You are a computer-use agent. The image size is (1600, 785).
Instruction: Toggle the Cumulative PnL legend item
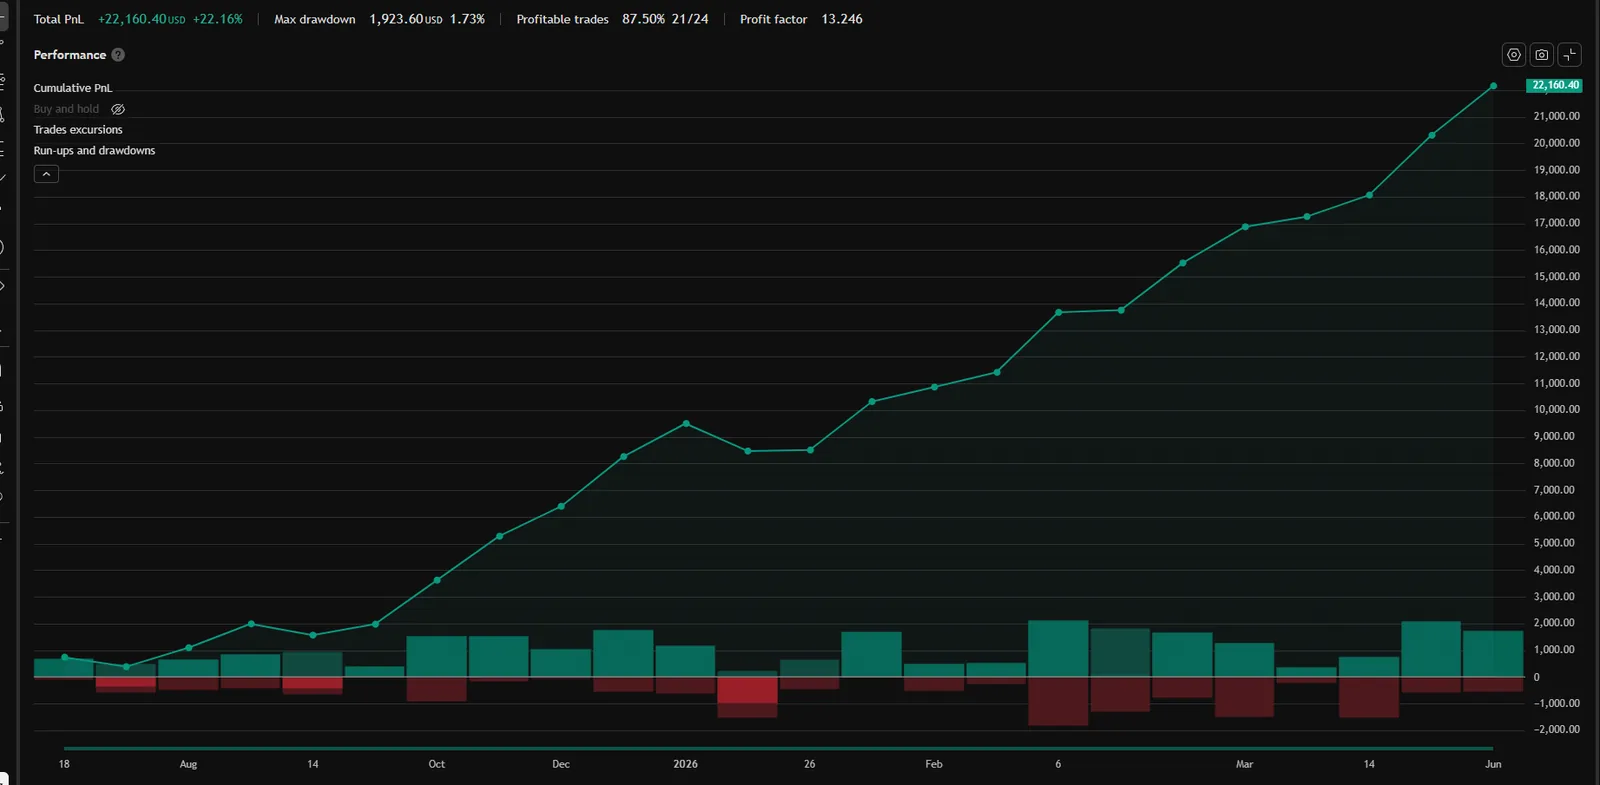coord(73,88)
